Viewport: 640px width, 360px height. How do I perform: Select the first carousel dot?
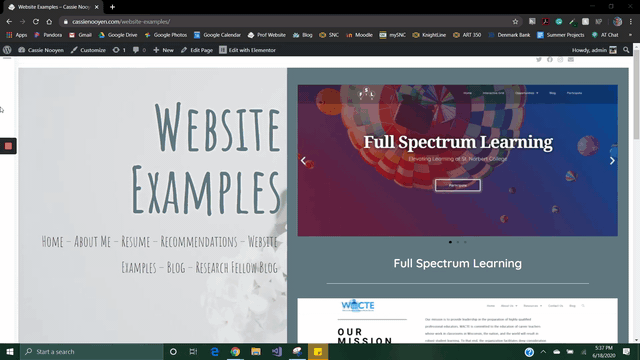click(450, 242)
